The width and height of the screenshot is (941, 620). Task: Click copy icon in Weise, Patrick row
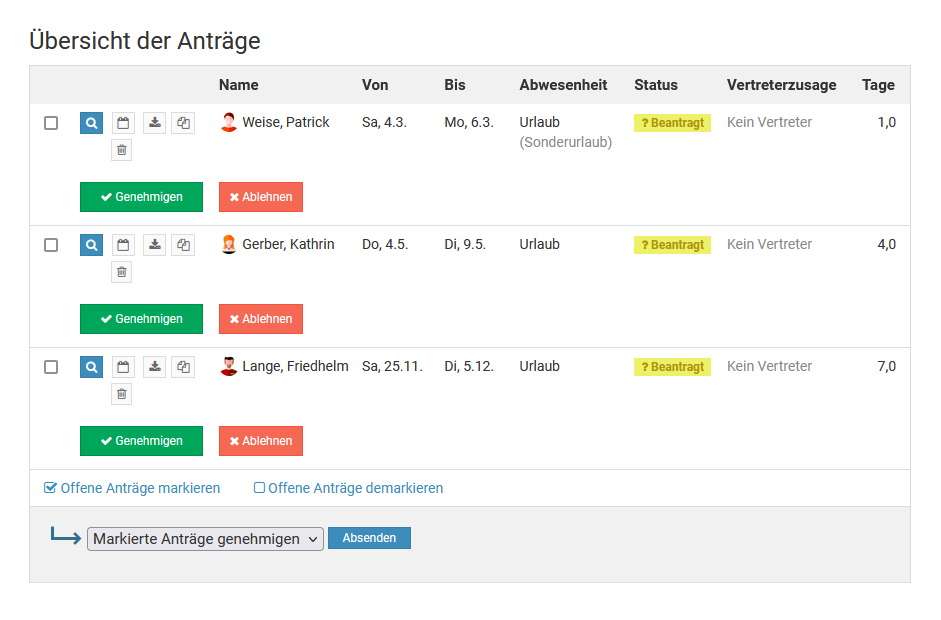(x=183, y=123)
